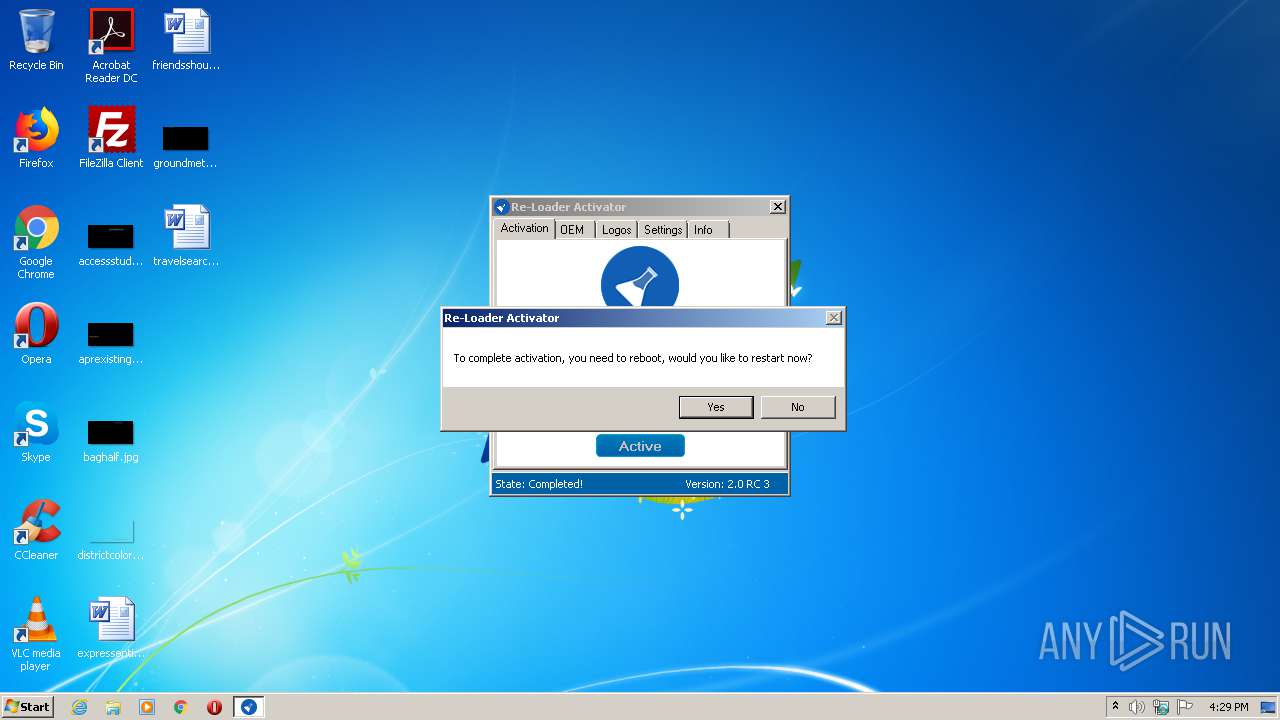Launch the Opera browser shortcut

point(36,334)
